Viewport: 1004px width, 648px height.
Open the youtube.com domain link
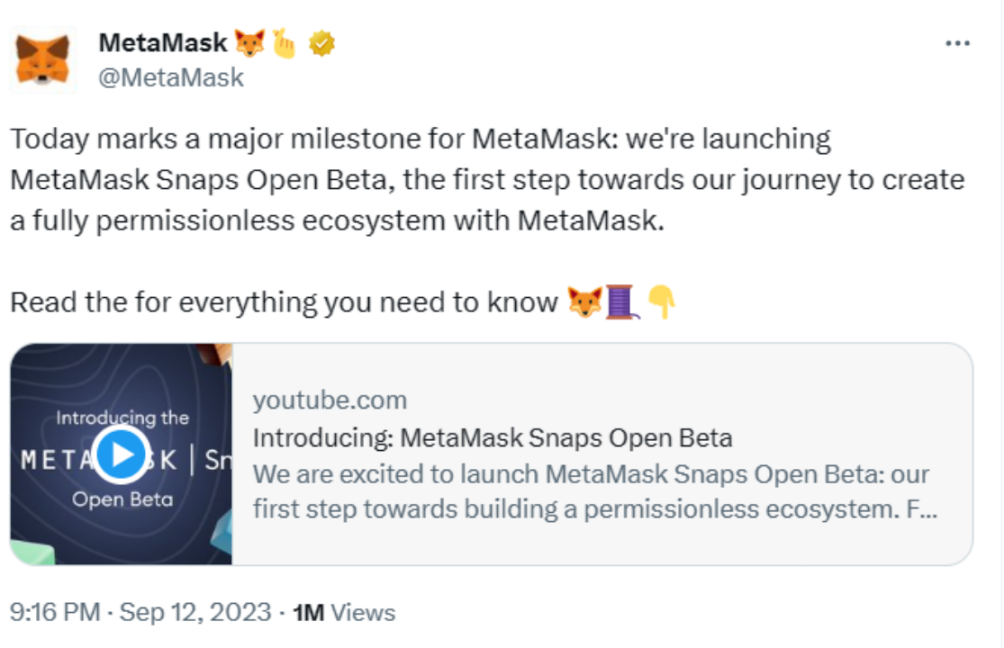(330, 401)
